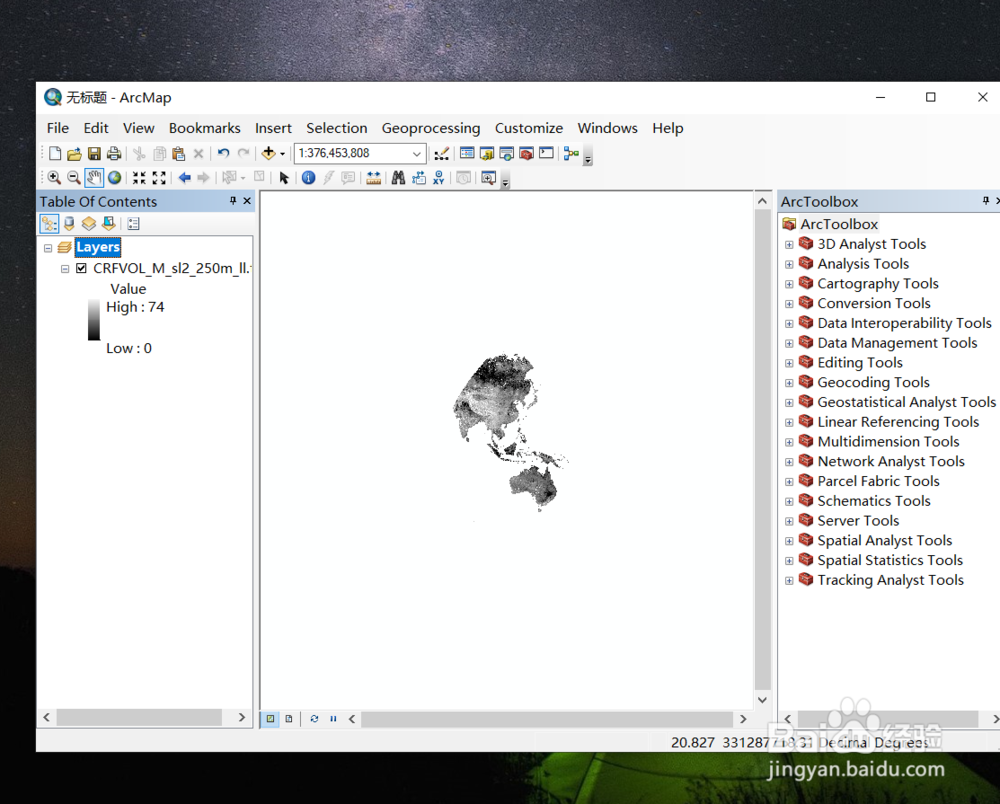
Task: Toggle the ArcToolbox window icon
Action: (x=526, y=154)
